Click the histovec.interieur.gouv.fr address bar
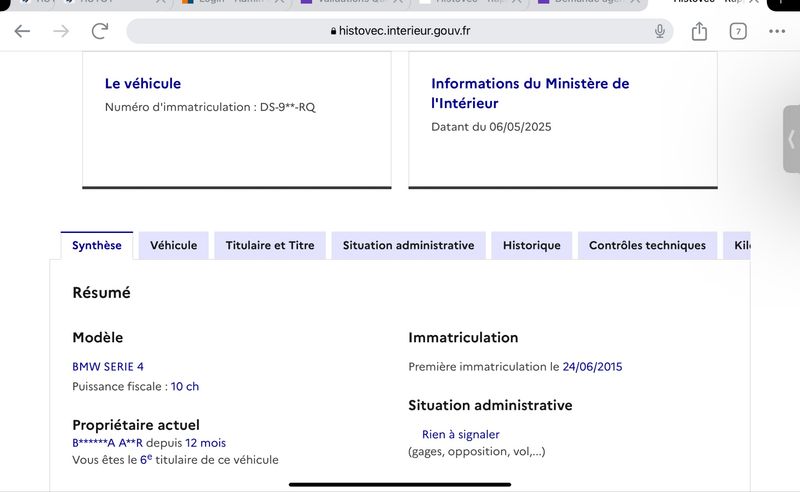800x492 pixels. (399, 31)
